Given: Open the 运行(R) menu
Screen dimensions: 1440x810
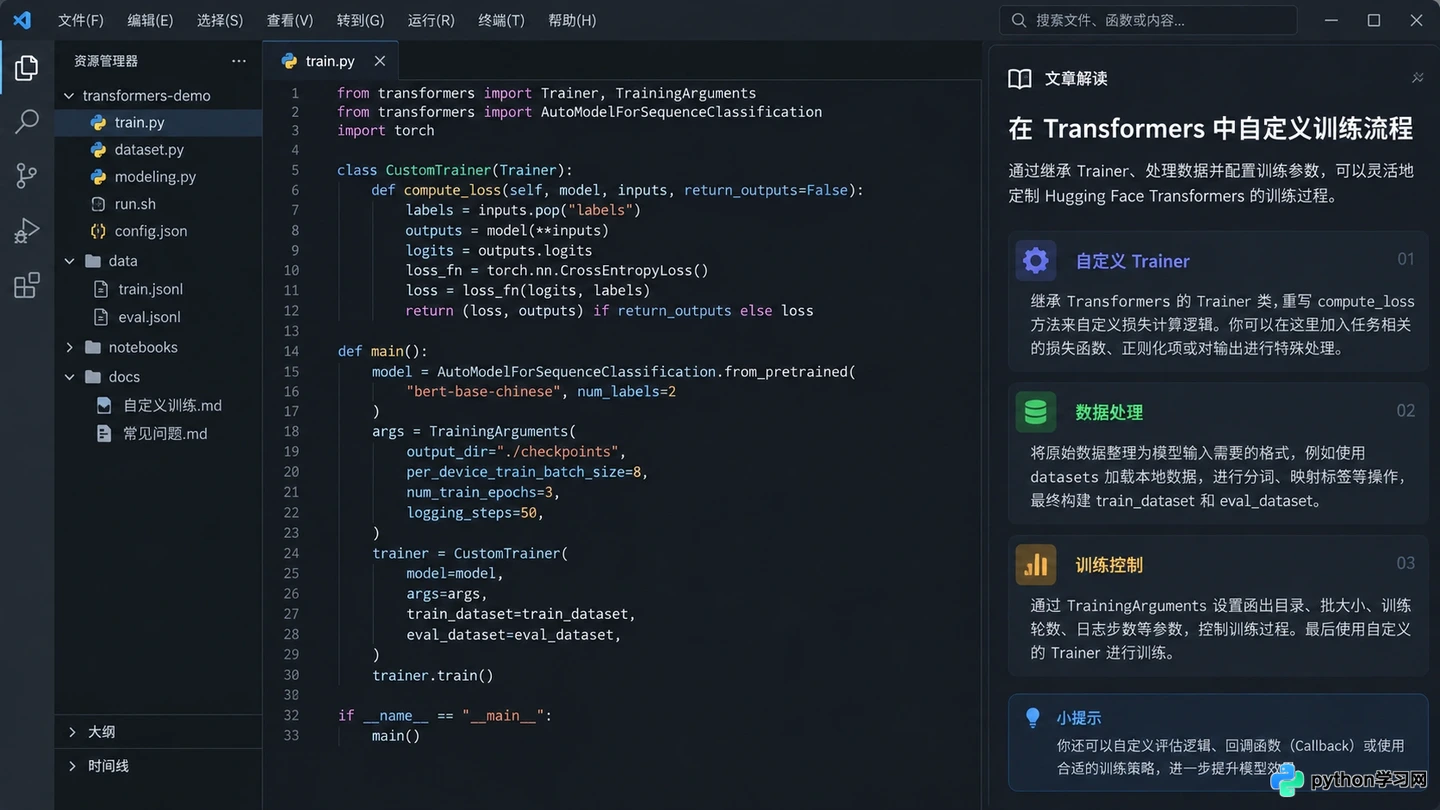Looking at the screenshot, I should pos(431,20).
